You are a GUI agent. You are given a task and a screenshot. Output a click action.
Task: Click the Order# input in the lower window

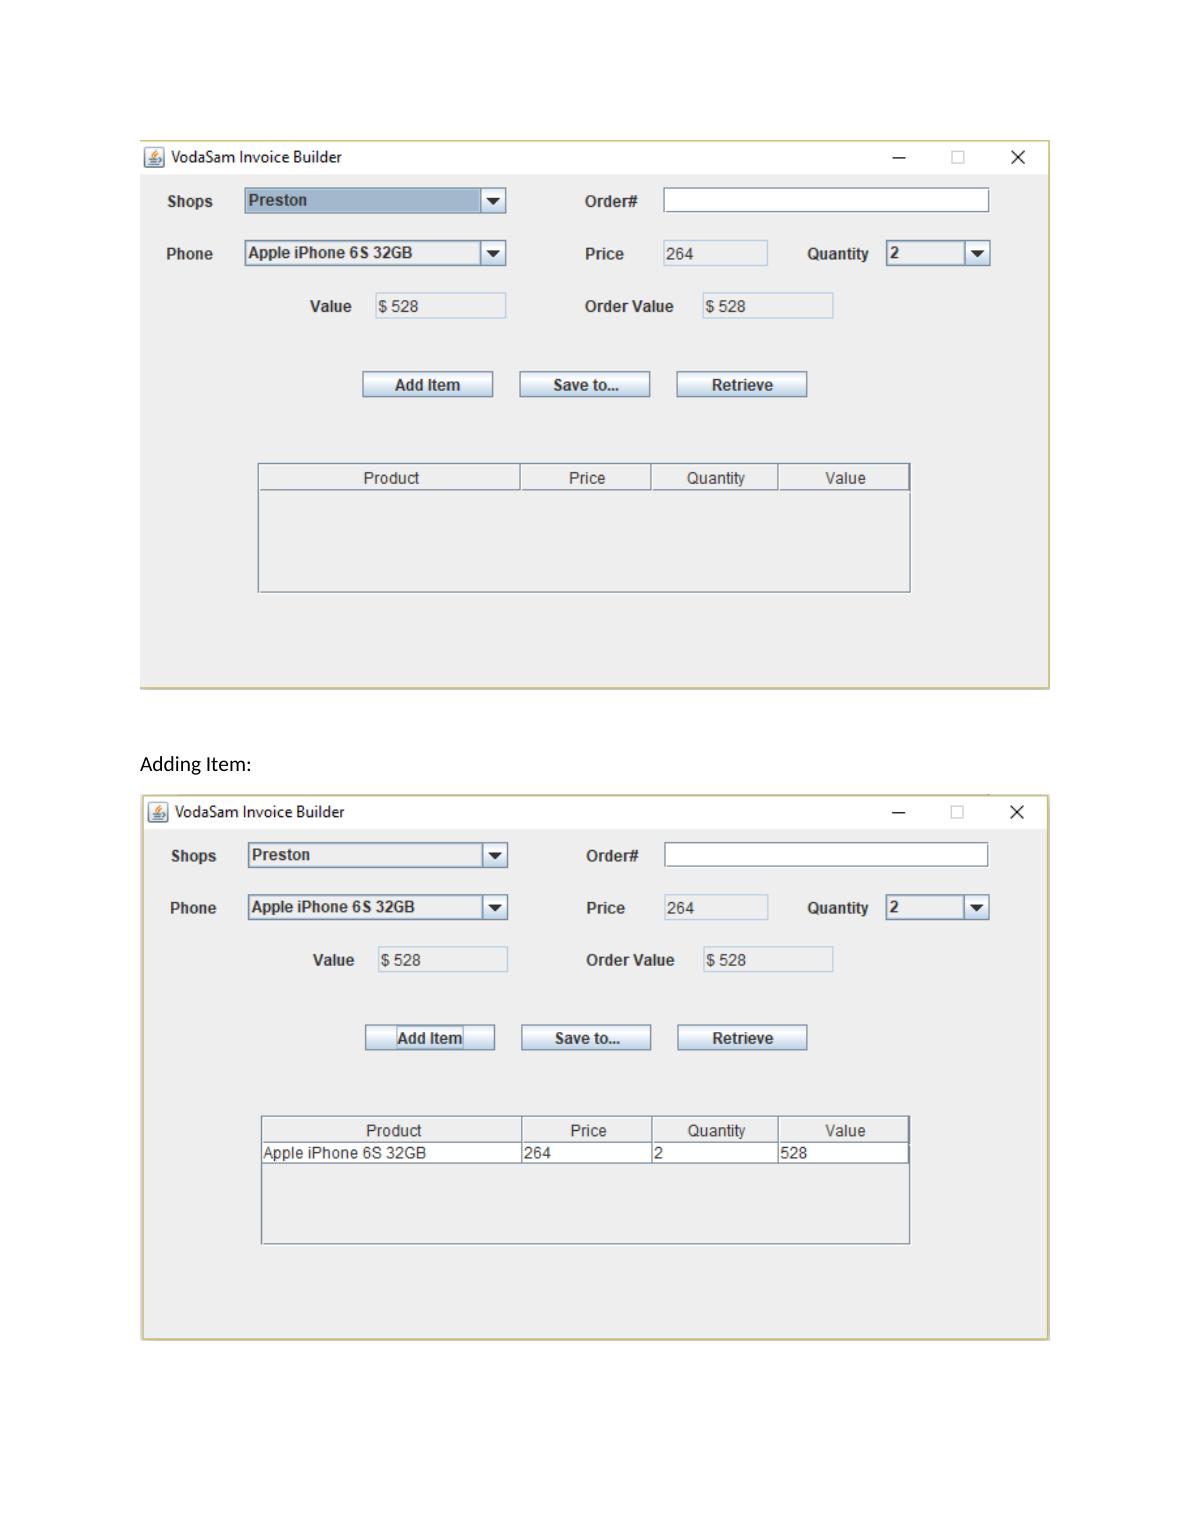pos(825,855)
